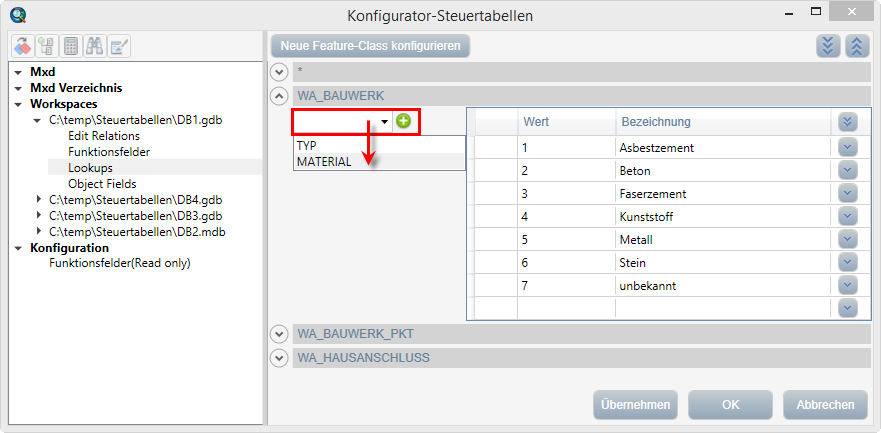The height and width of the screenshot is (433, 881).
Task: Click Neue Feature-Class konfigurieren button
Action: pos(370,46)
